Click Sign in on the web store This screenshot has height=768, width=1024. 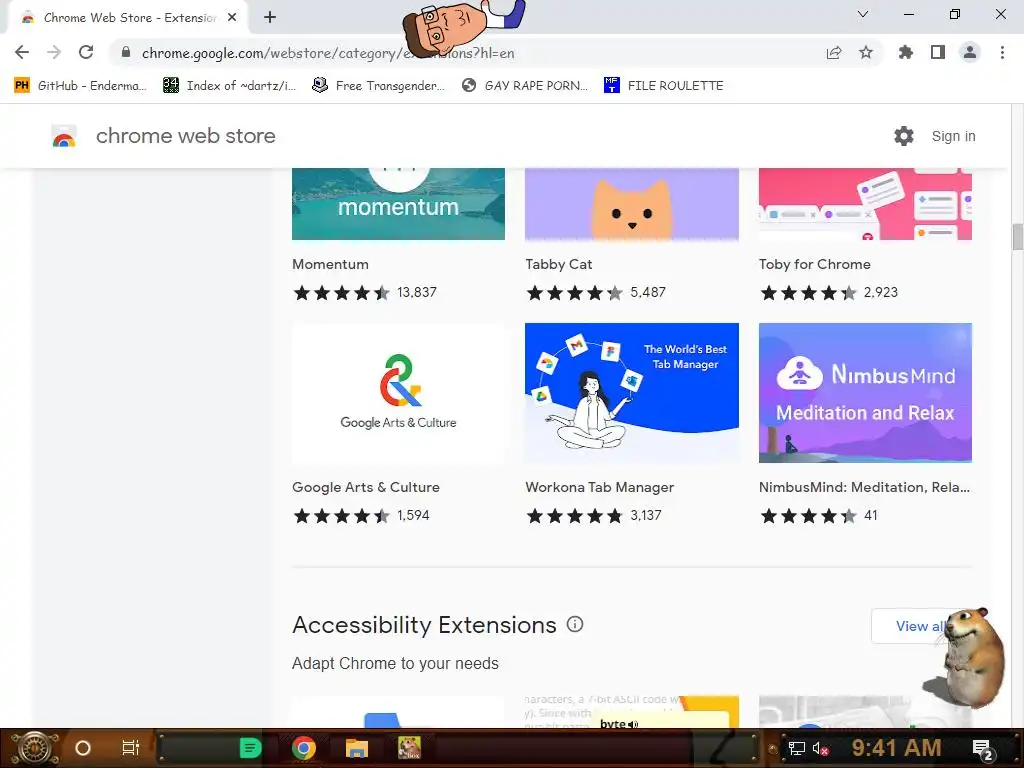coord(953,136)
